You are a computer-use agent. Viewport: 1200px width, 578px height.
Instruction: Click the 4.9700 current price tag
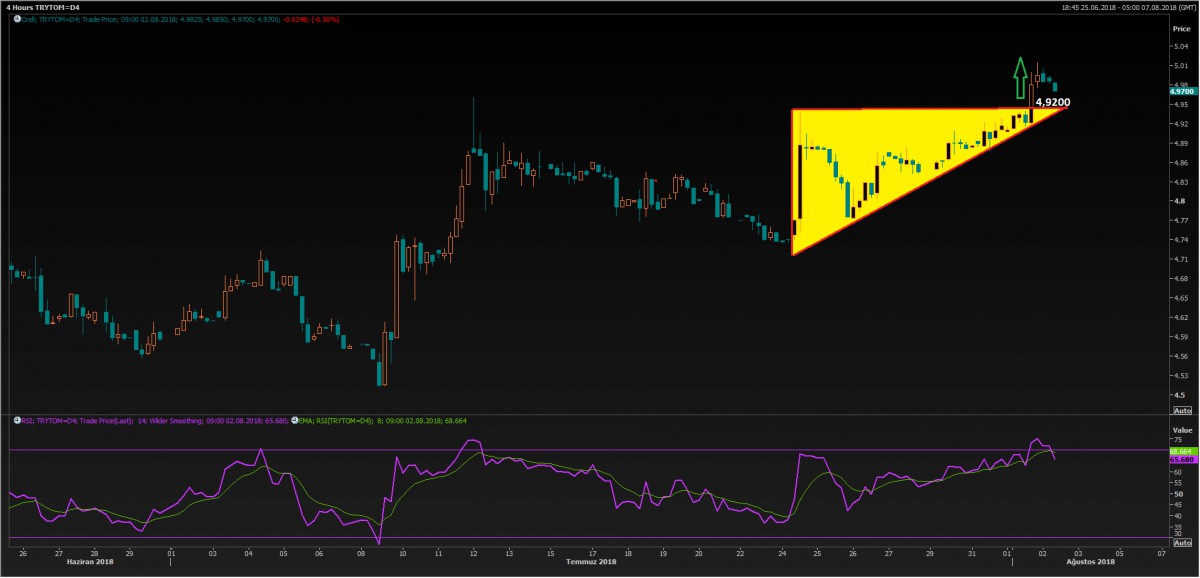pyautogui.click(x=1181, y=91)
